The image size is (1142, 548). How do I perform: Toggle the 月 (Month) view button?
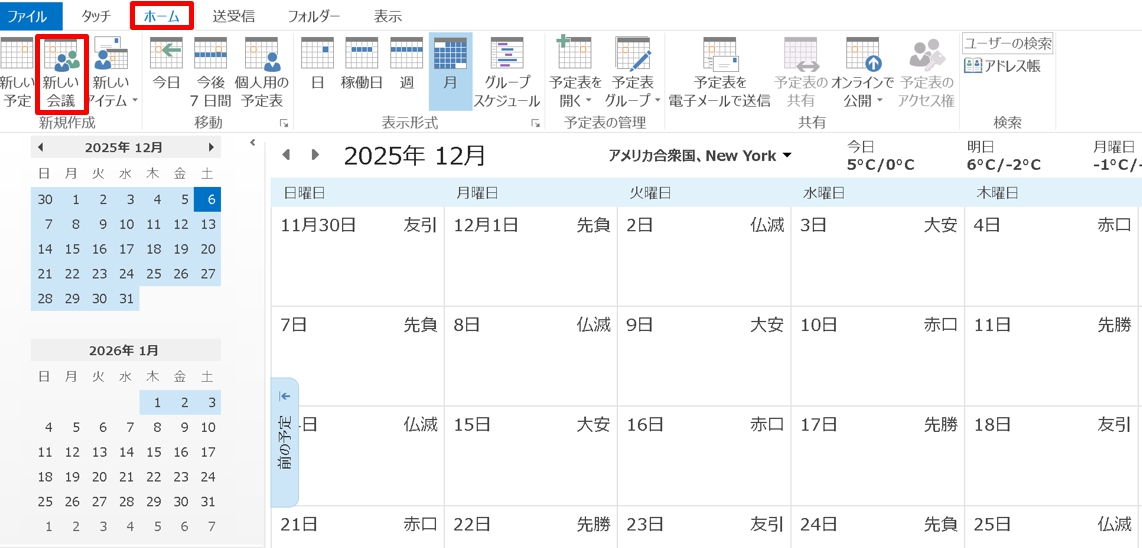[450, 73]
